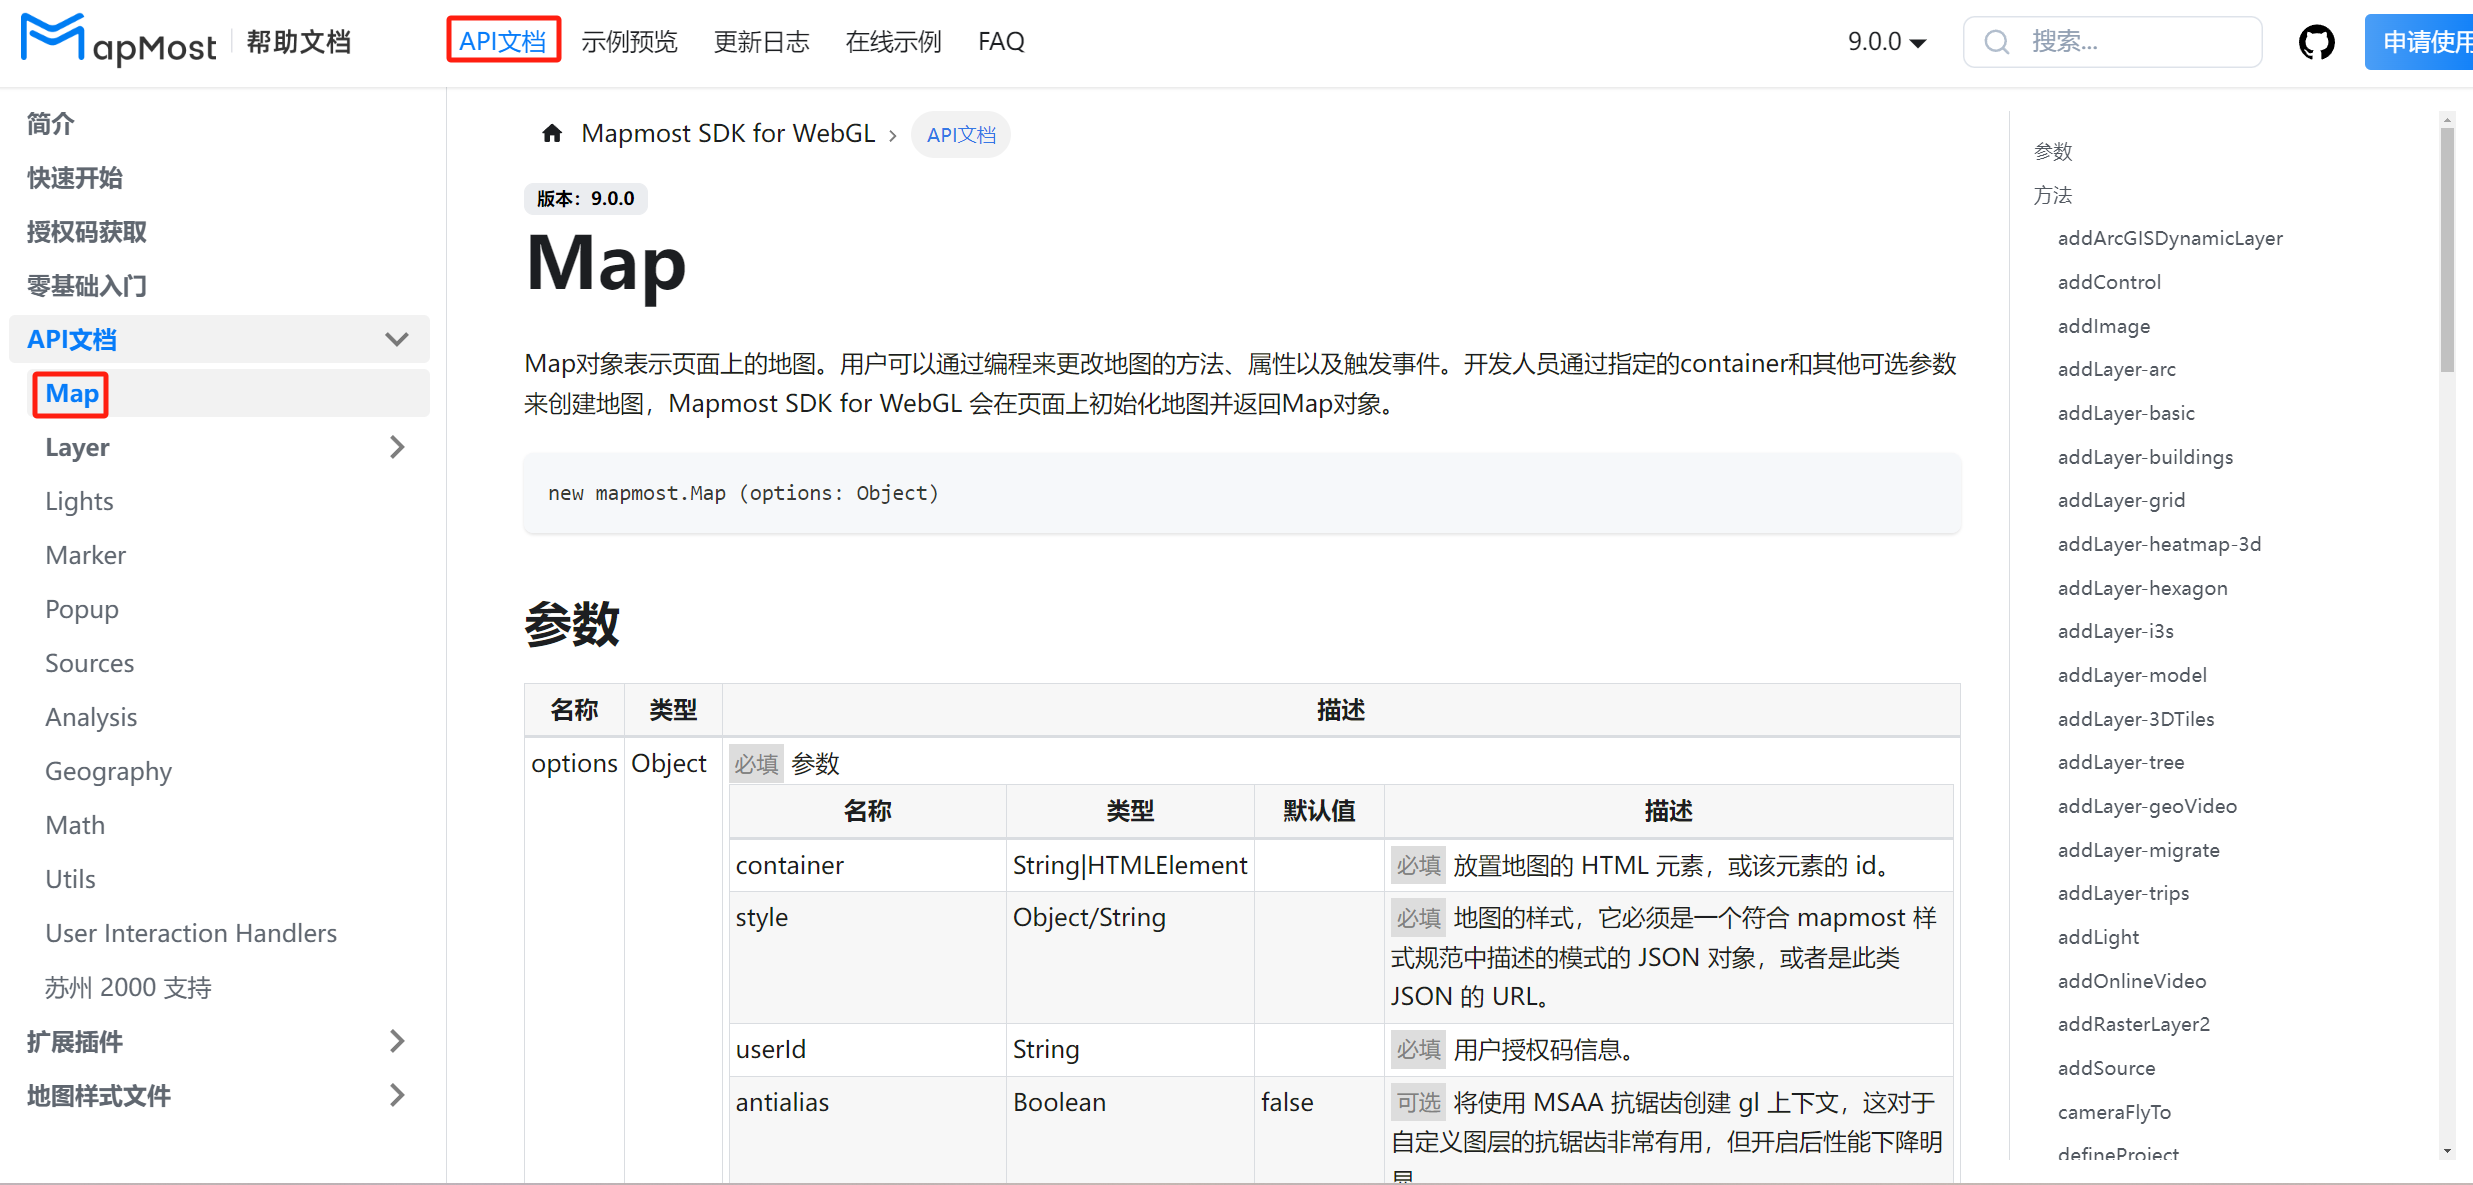Open the Sources sidebar page
Image resolution: width=2473 pixels, height=1185 pixels.
click(x=89, y=662)
